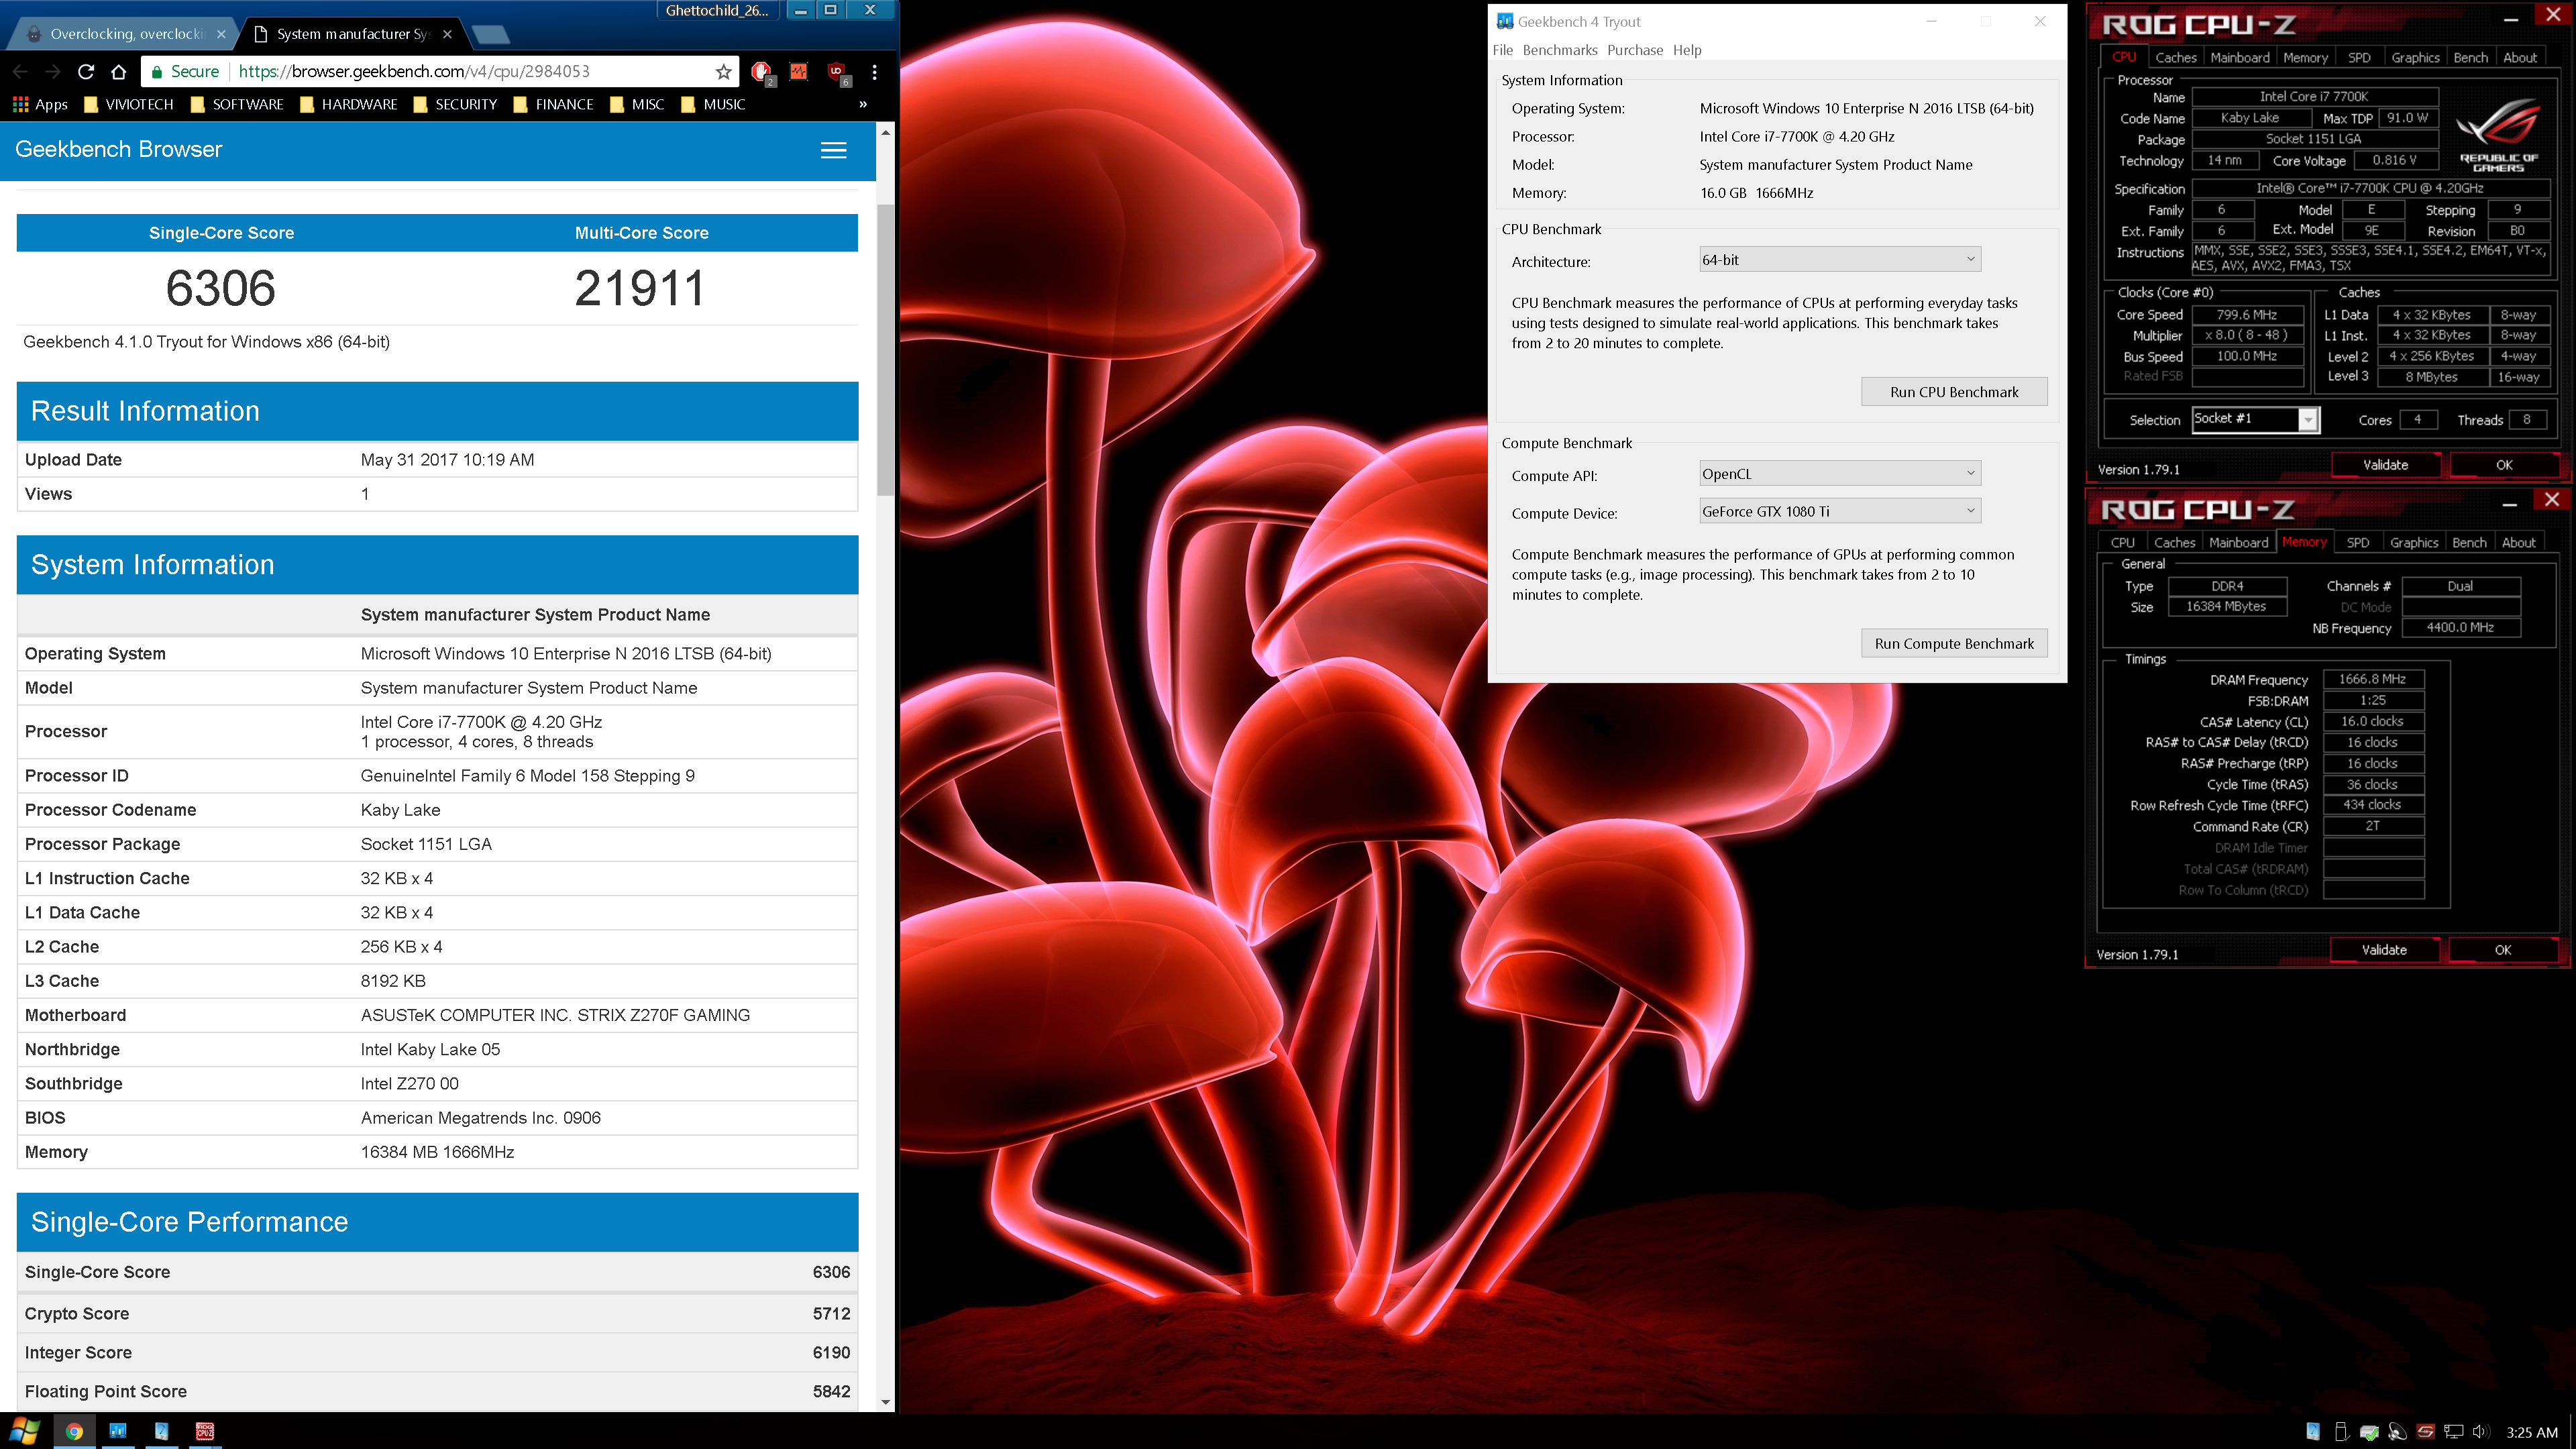2576x1449 pixels.
Task: Open the HARDWARE bookmark folder
Action: click(349, 104)
